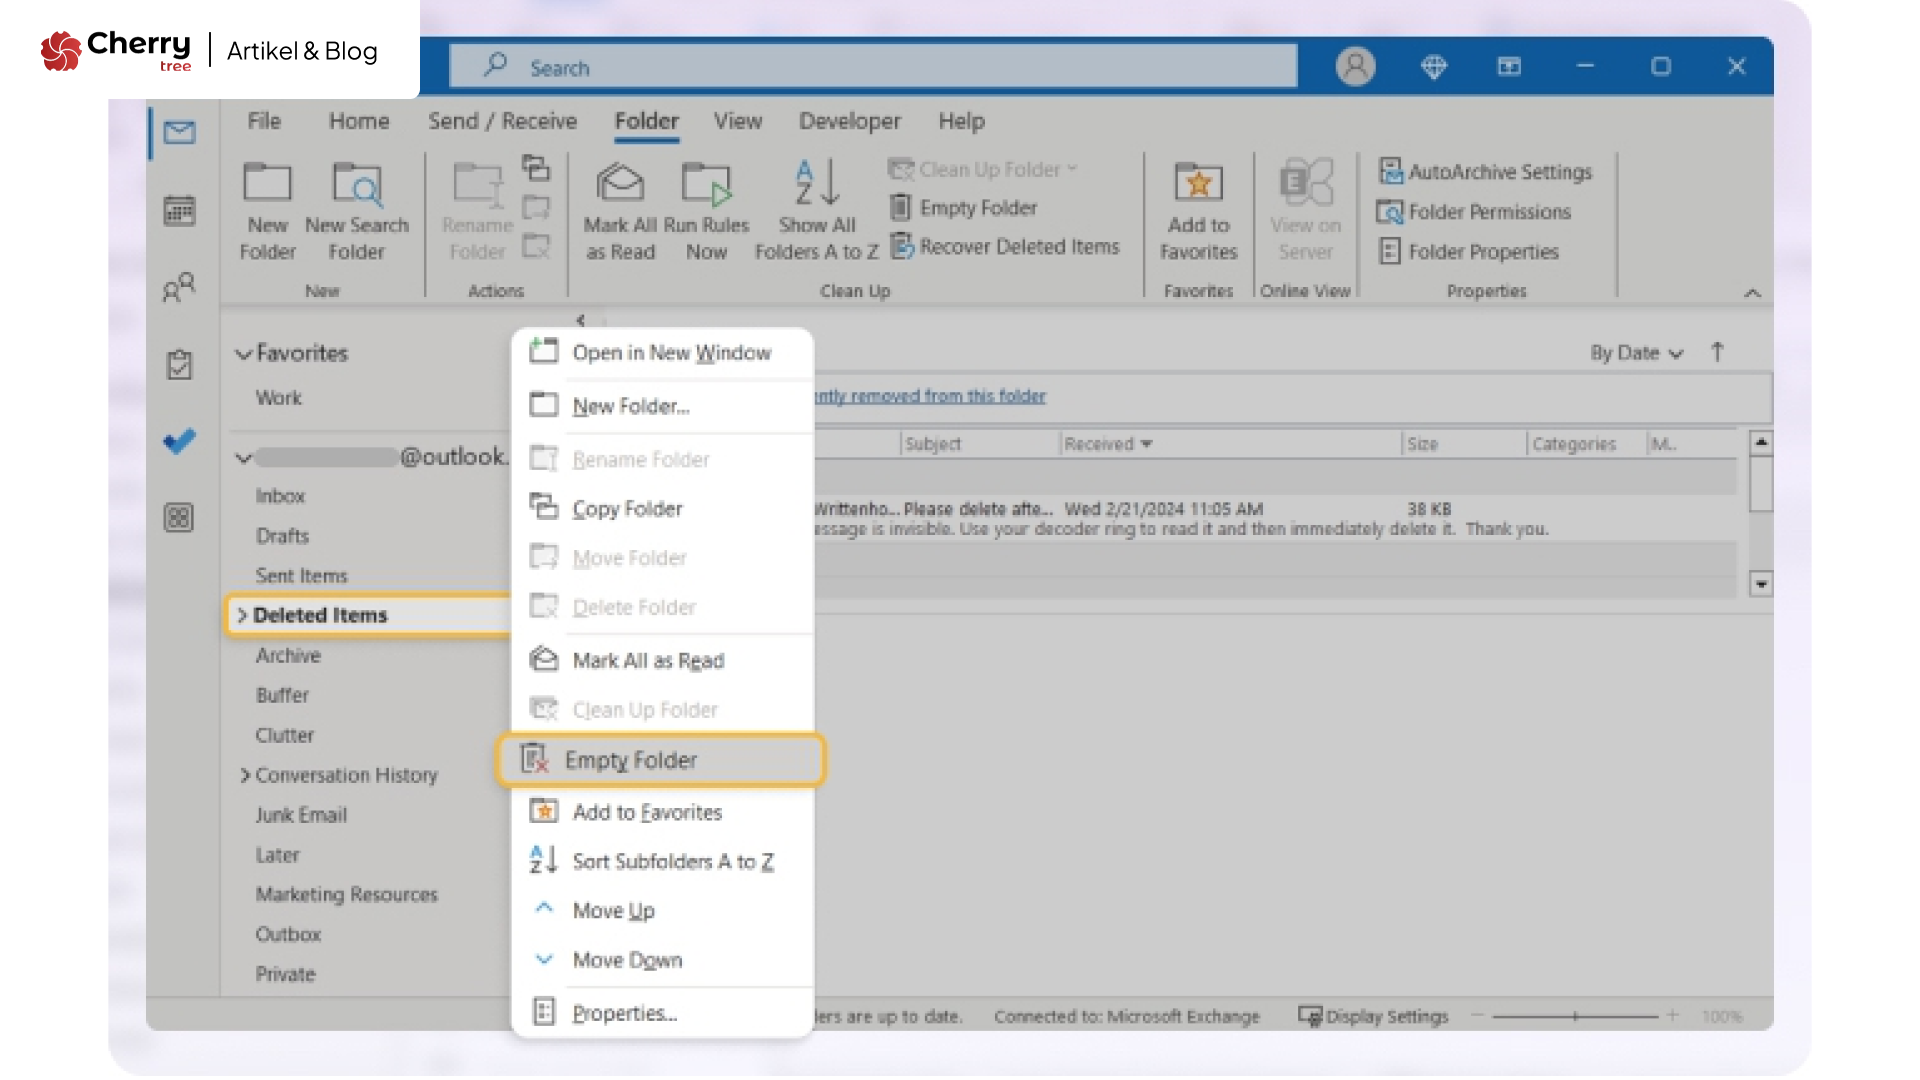The height and width of the screenshot is (1080, 1920).
Task: Expand the Conversation History folder
Action: (x=244, y=775)
